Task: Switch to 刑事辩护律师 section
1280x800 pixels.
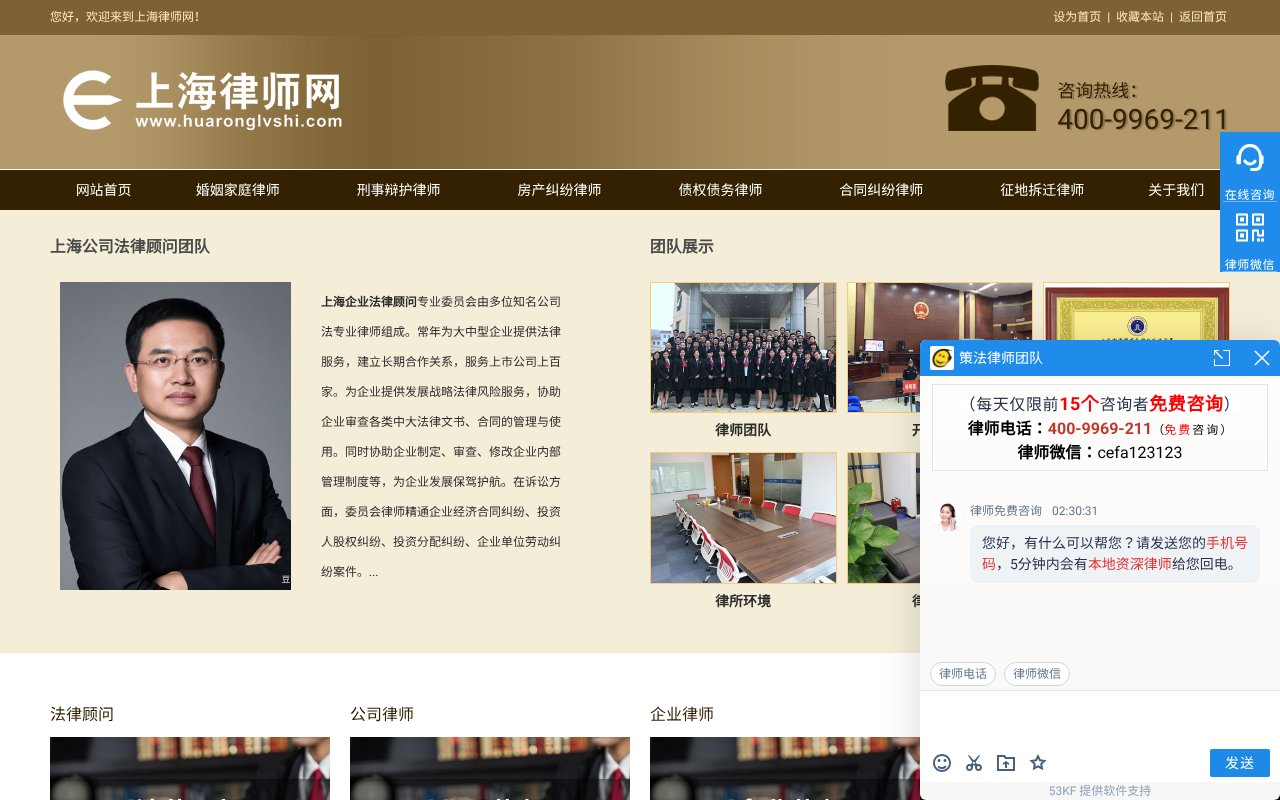Action: coord(399,190)
